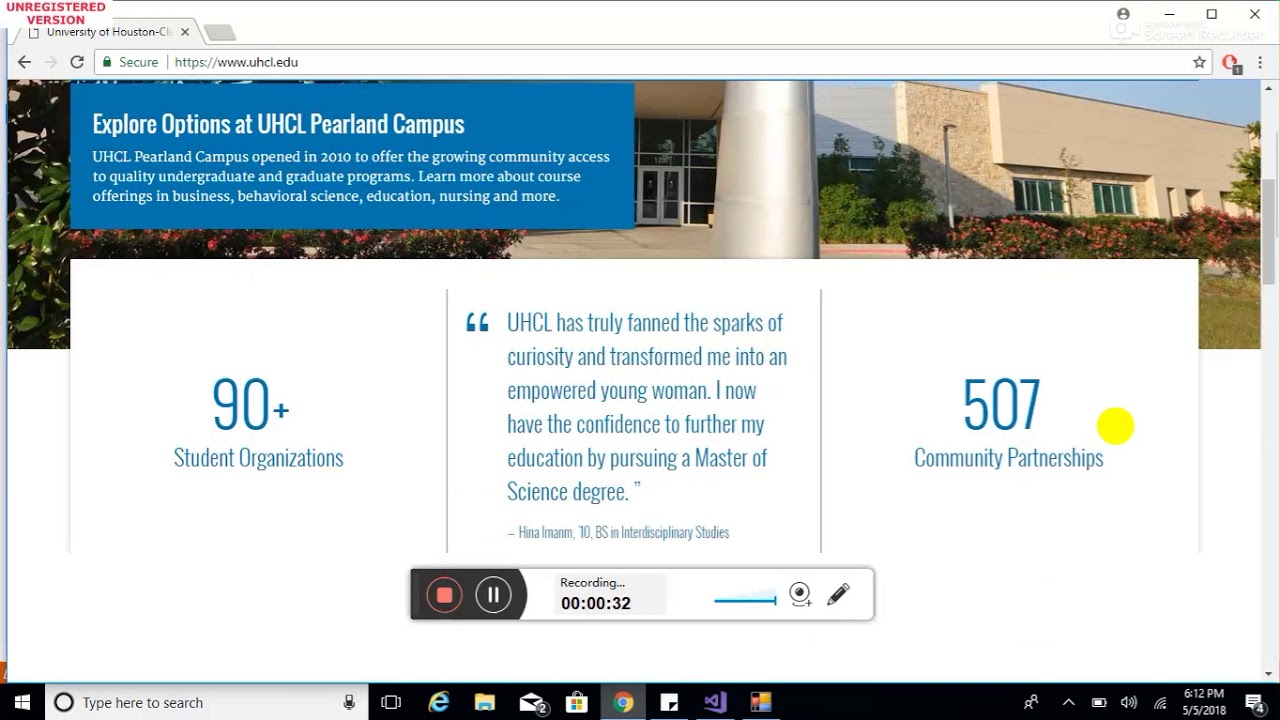
Task: Bookmark this page with the star
Action: [1199, 62]
